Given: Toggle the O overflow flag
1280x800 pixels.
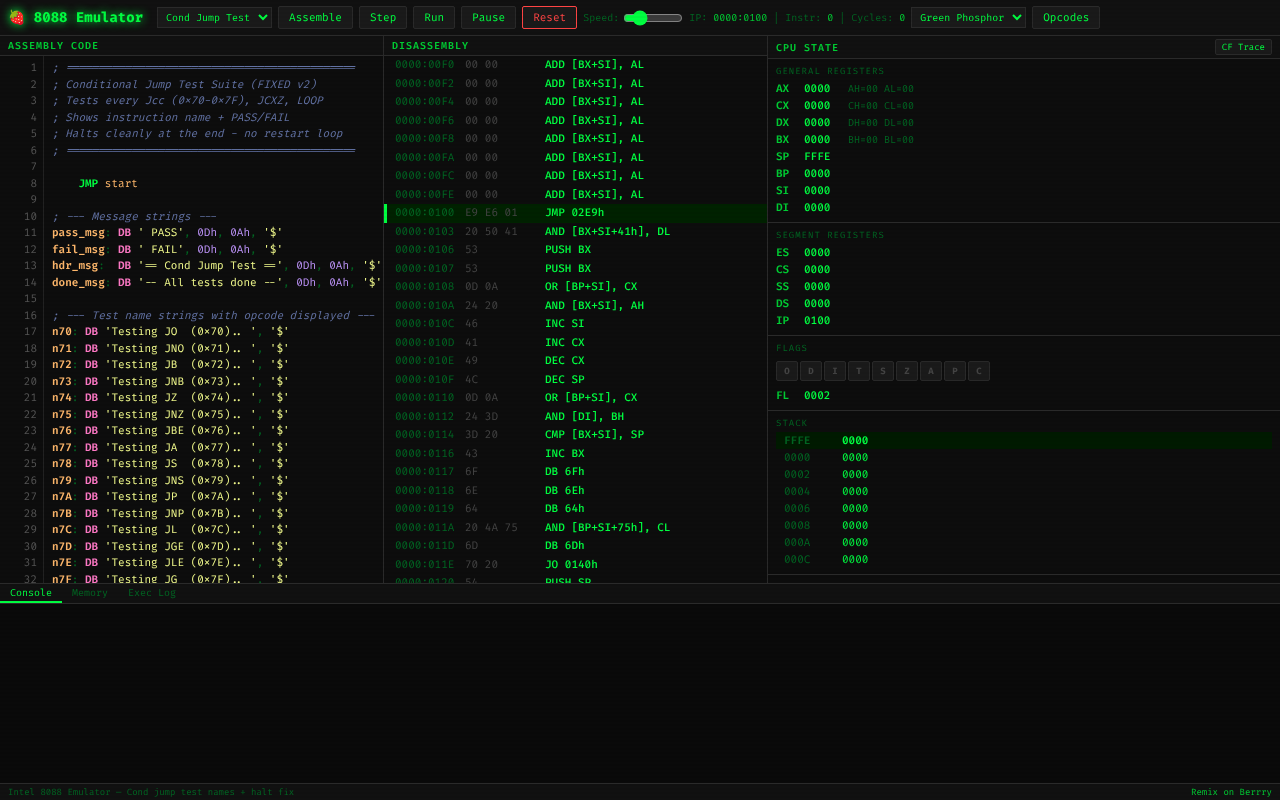Looking at the screenshot, I should coord(787,371).
